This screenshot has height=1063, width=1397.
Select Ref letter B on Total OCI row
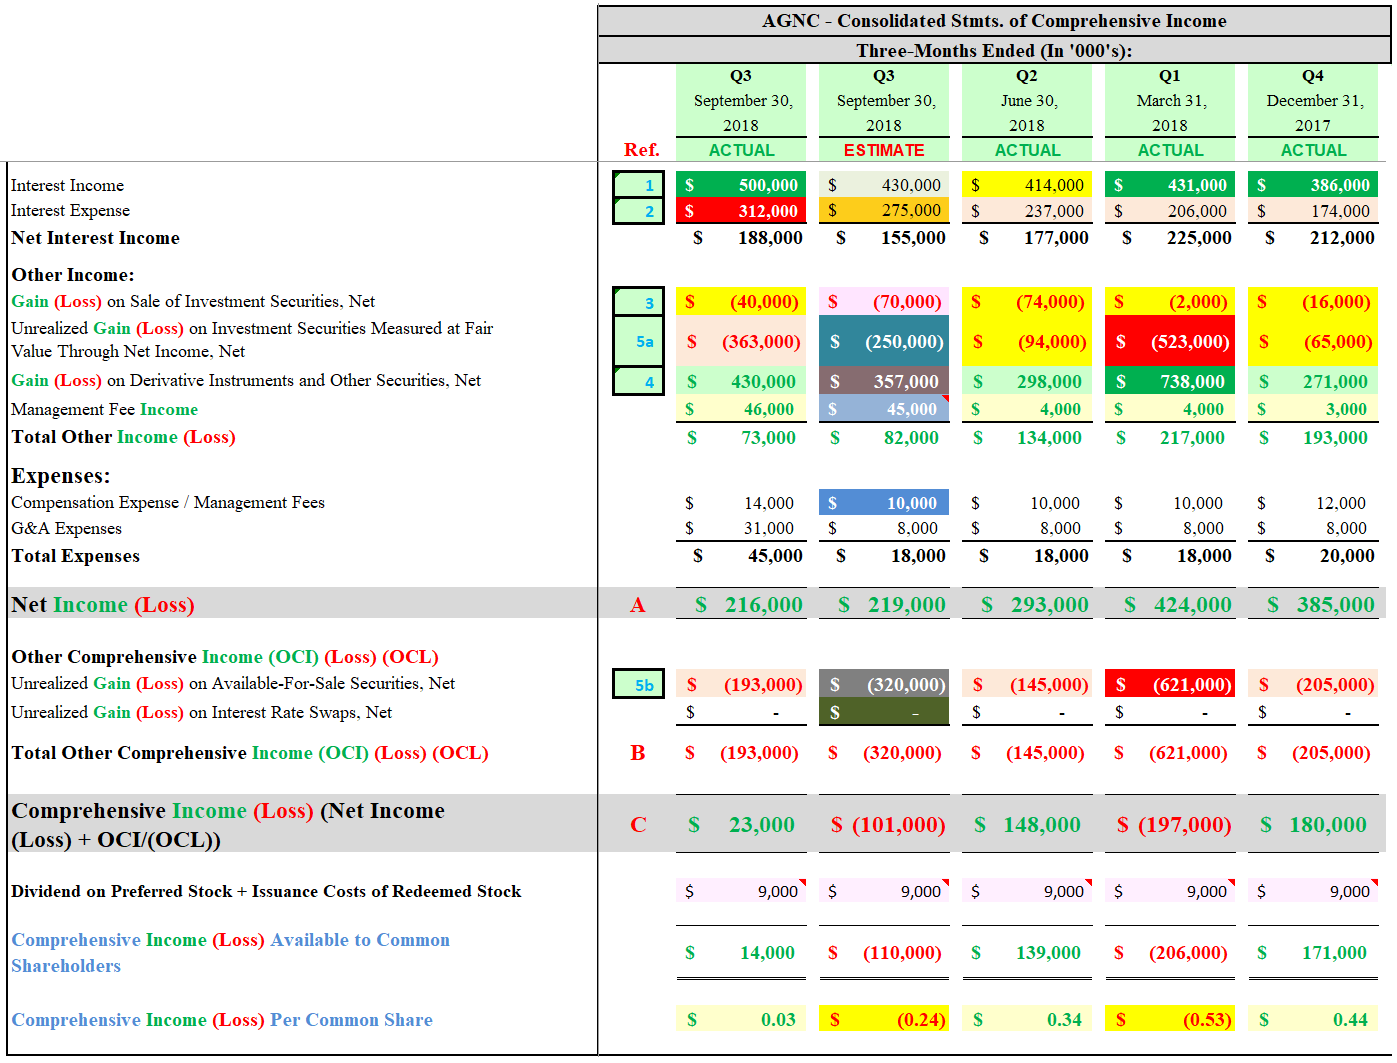637,753
